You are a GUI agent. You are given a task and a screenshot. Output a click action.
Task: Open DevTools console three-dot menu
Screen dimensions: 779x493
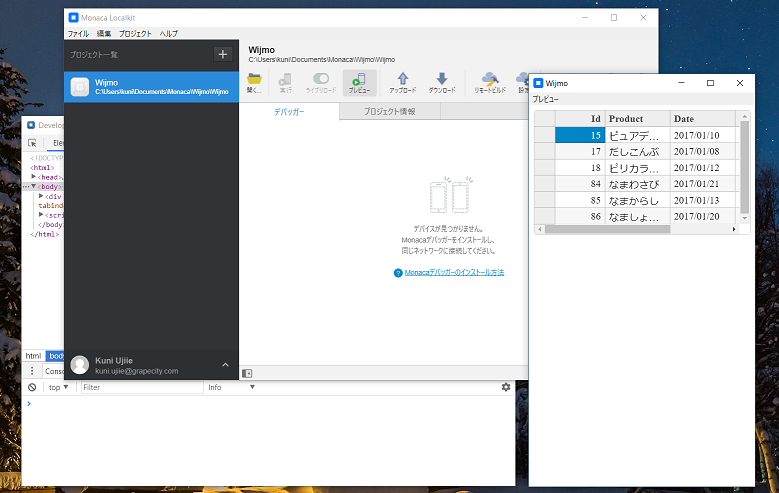(32, 371)
